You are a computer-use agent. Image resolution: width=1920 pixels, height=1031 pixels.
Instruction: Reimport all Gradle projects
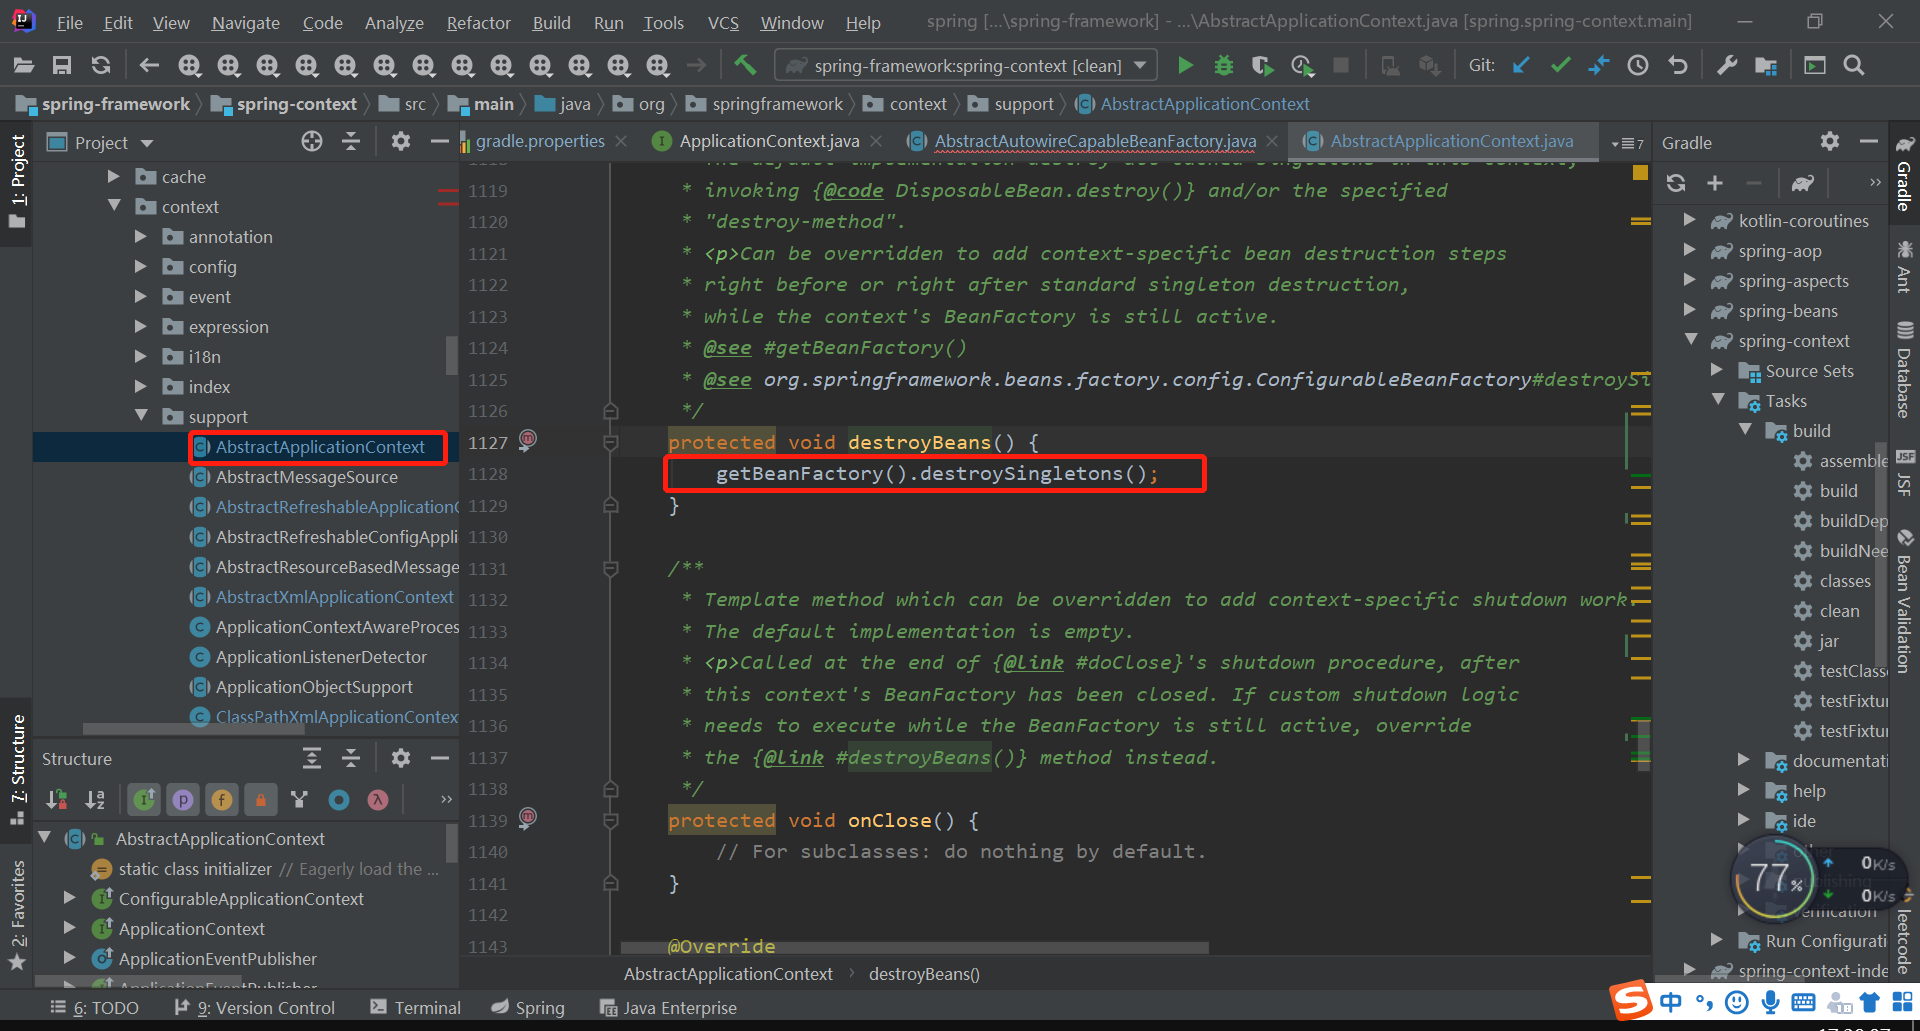(1676, 183)
